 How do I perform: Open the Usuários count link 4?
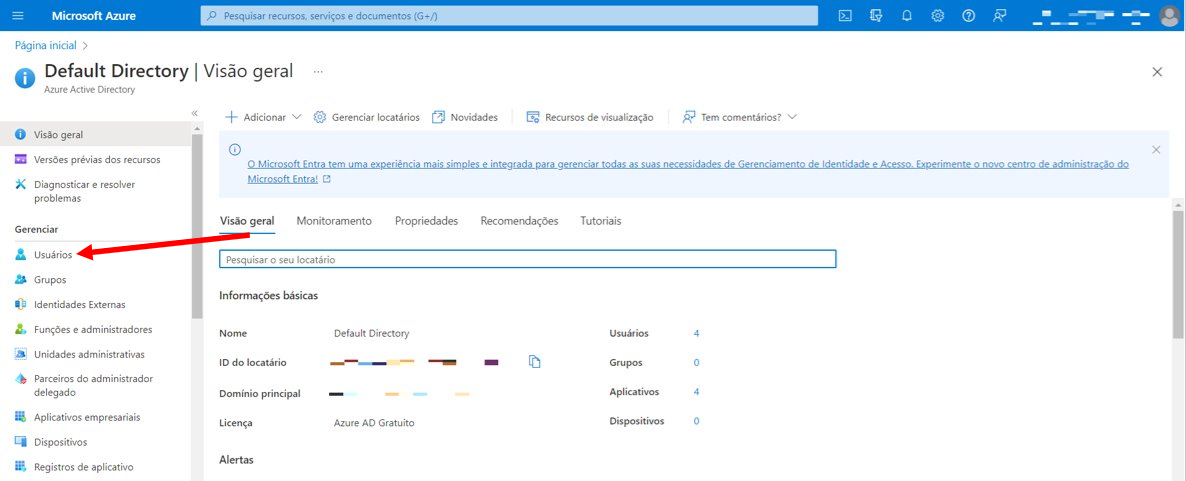coord(697,333)
